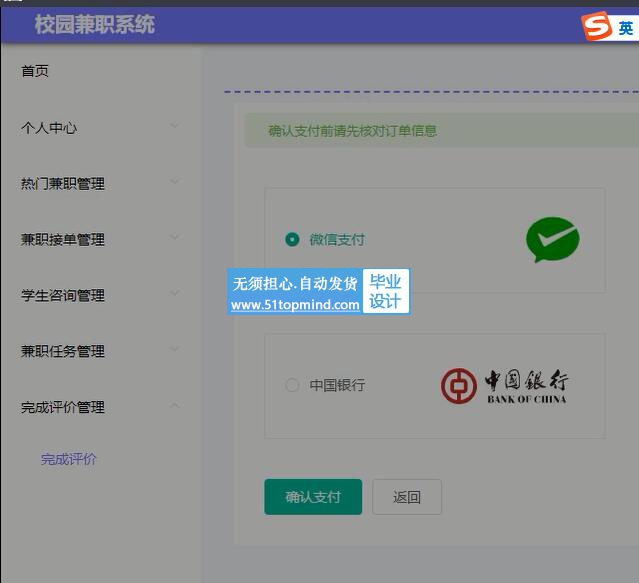Select the 微信支付 radio button
The image size is (639, 583).
pos(292,240)
